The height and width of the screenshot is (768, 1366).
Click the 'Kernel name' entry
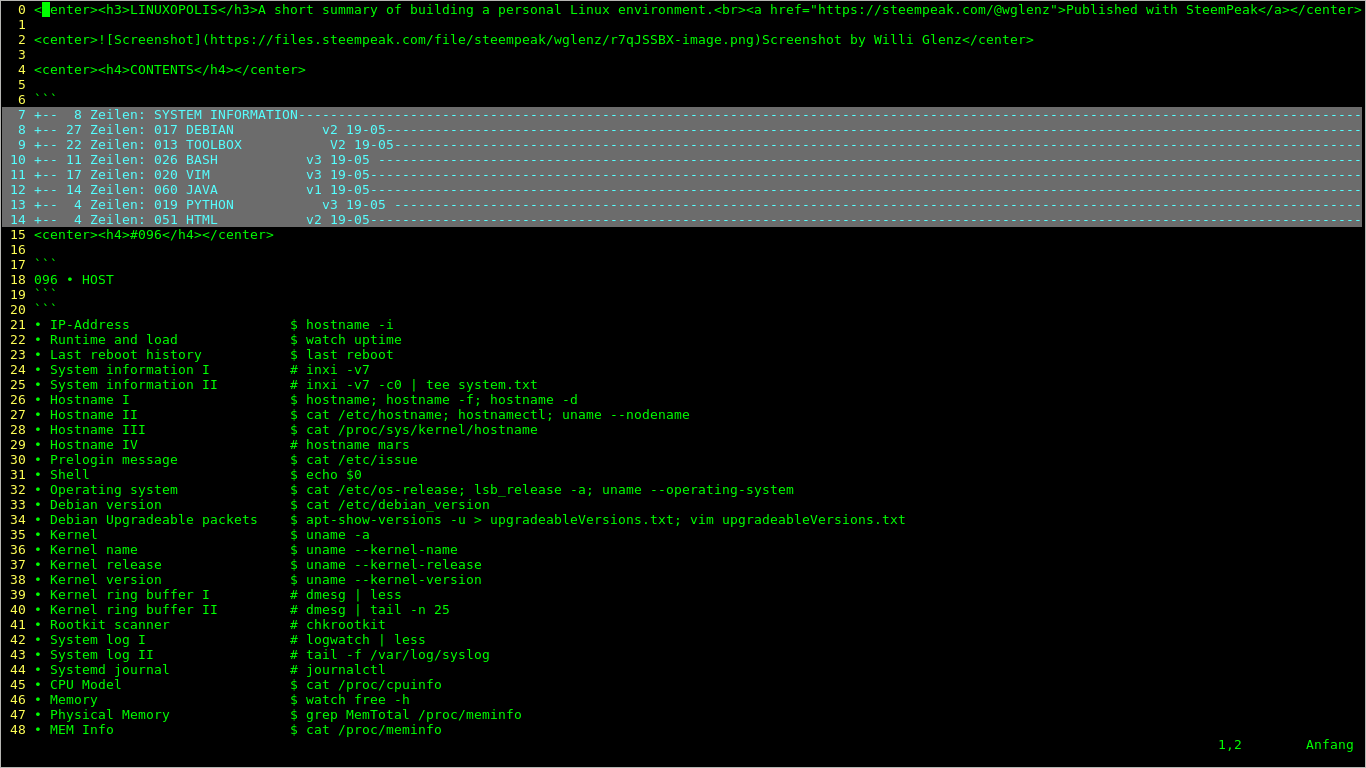94,550
